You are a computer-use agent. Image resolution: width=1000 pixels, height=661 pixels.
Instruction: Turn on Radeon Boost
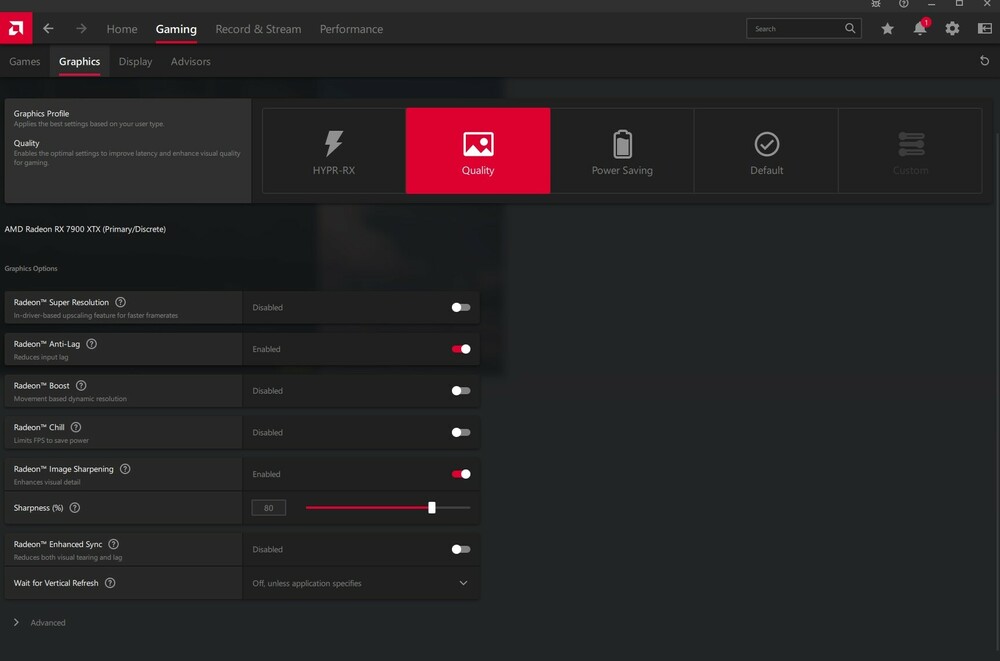coord(460,390)
